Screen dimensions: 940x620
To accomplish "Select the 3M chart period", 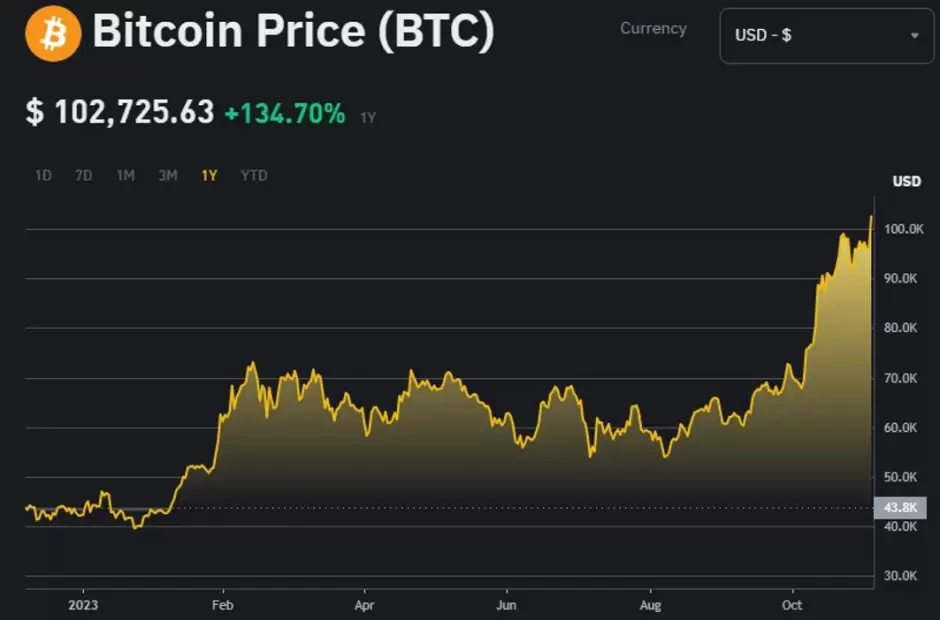I will pyautogui.click(x=167, y=176).
